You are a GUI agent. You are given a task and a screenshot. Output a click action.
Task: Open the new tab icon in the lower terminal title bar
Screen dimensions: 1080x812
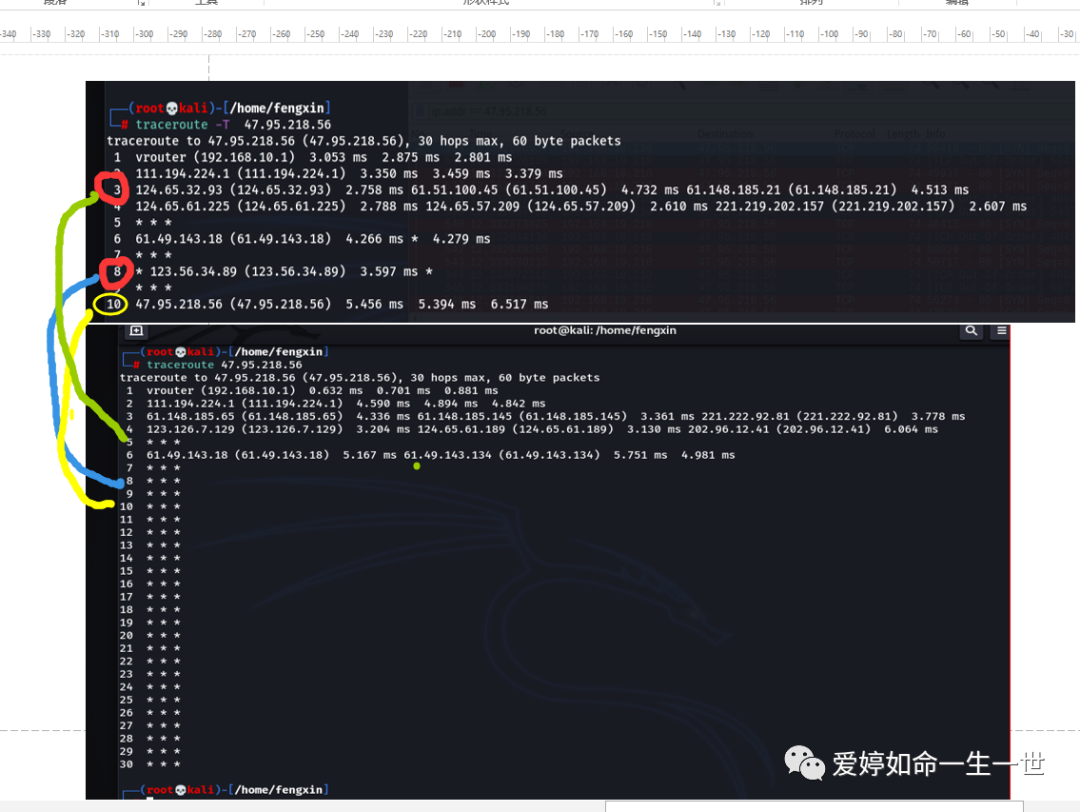pyautogui.click(x=136, y=331)
